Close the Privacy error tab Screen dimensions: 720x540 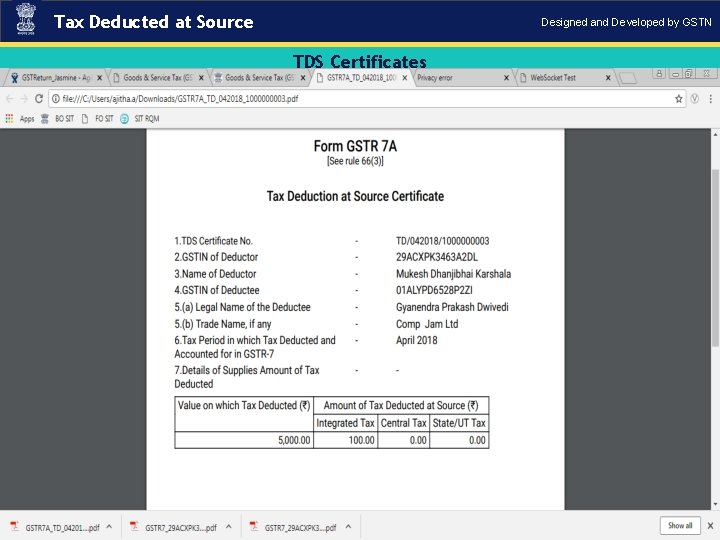click(506, 78)
